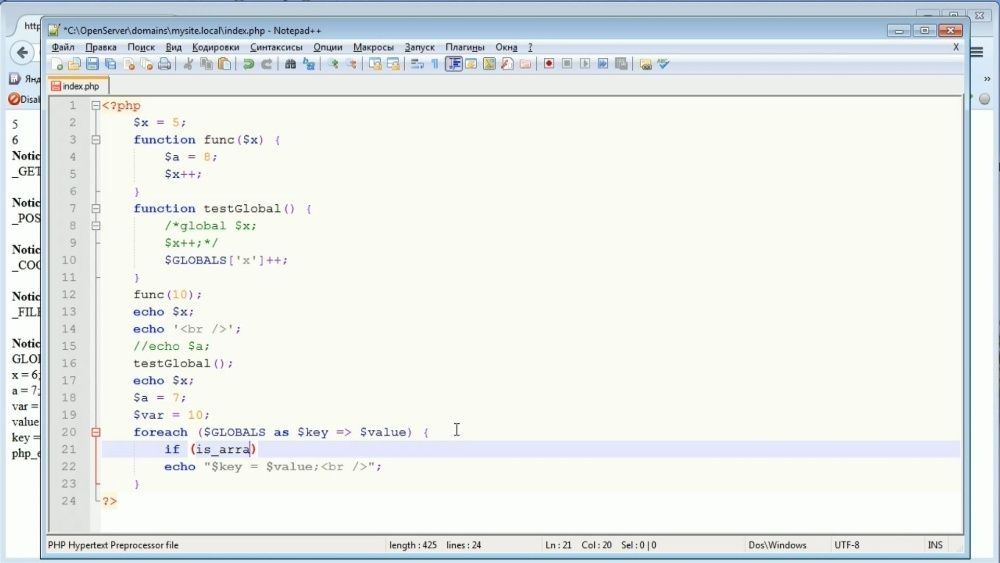Toggle the active indent guide button
Image resolution: width=1000 pixels, height=563 pixels.
click(453, 64)
